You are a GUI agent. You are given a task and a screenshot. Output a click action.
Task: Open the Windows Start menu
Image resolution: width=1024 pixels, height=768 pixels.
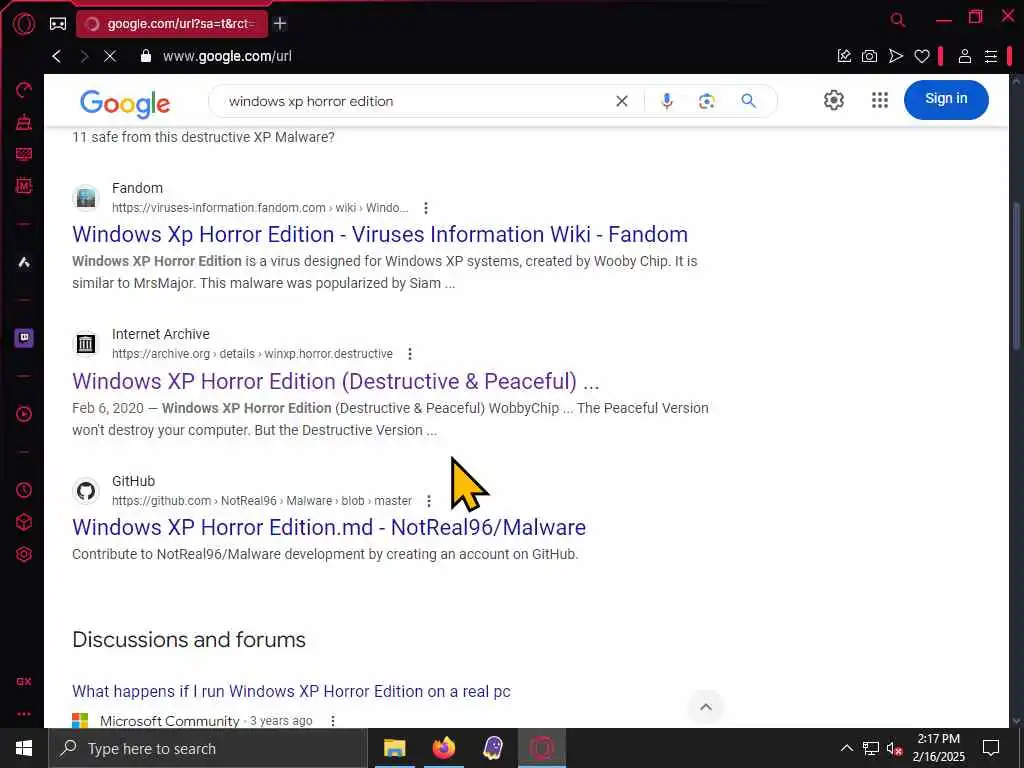click(x=24, y=748)
